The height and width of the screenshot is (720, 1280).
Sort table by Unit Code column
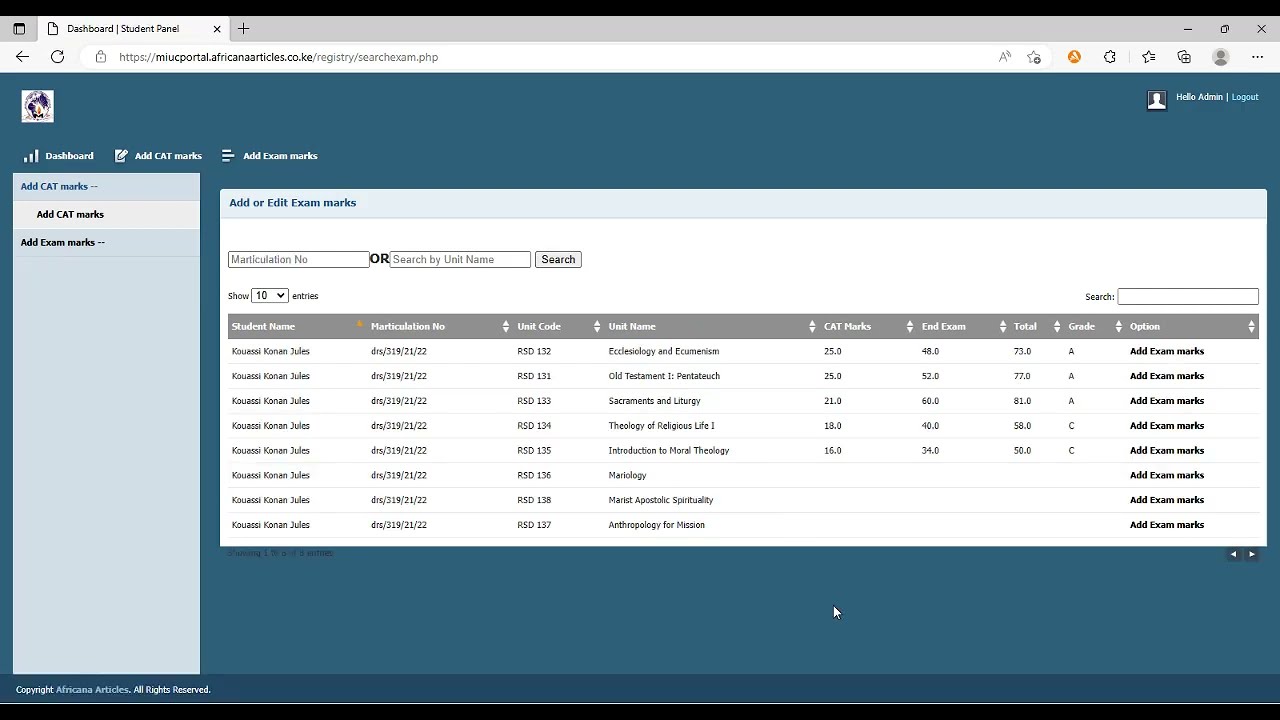click(x=559, y=326)
